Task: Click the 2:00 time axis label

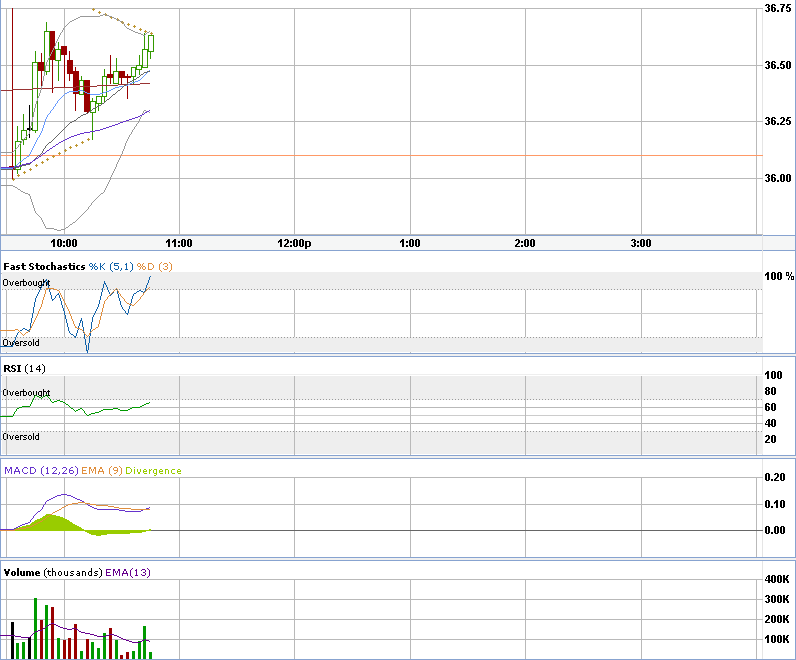Action: click(x=525, y=243)
